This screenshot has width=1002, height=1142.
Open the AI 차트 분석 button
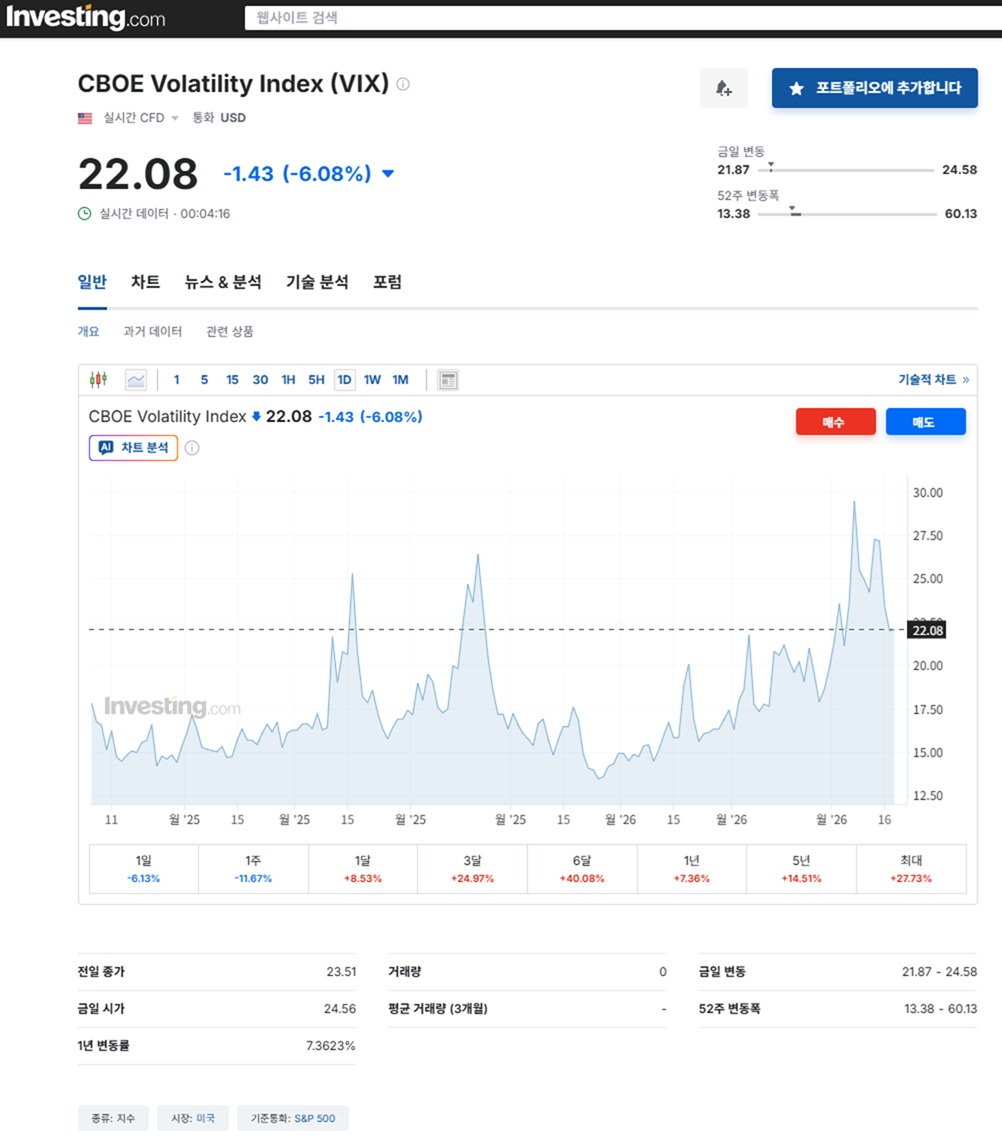133,448
